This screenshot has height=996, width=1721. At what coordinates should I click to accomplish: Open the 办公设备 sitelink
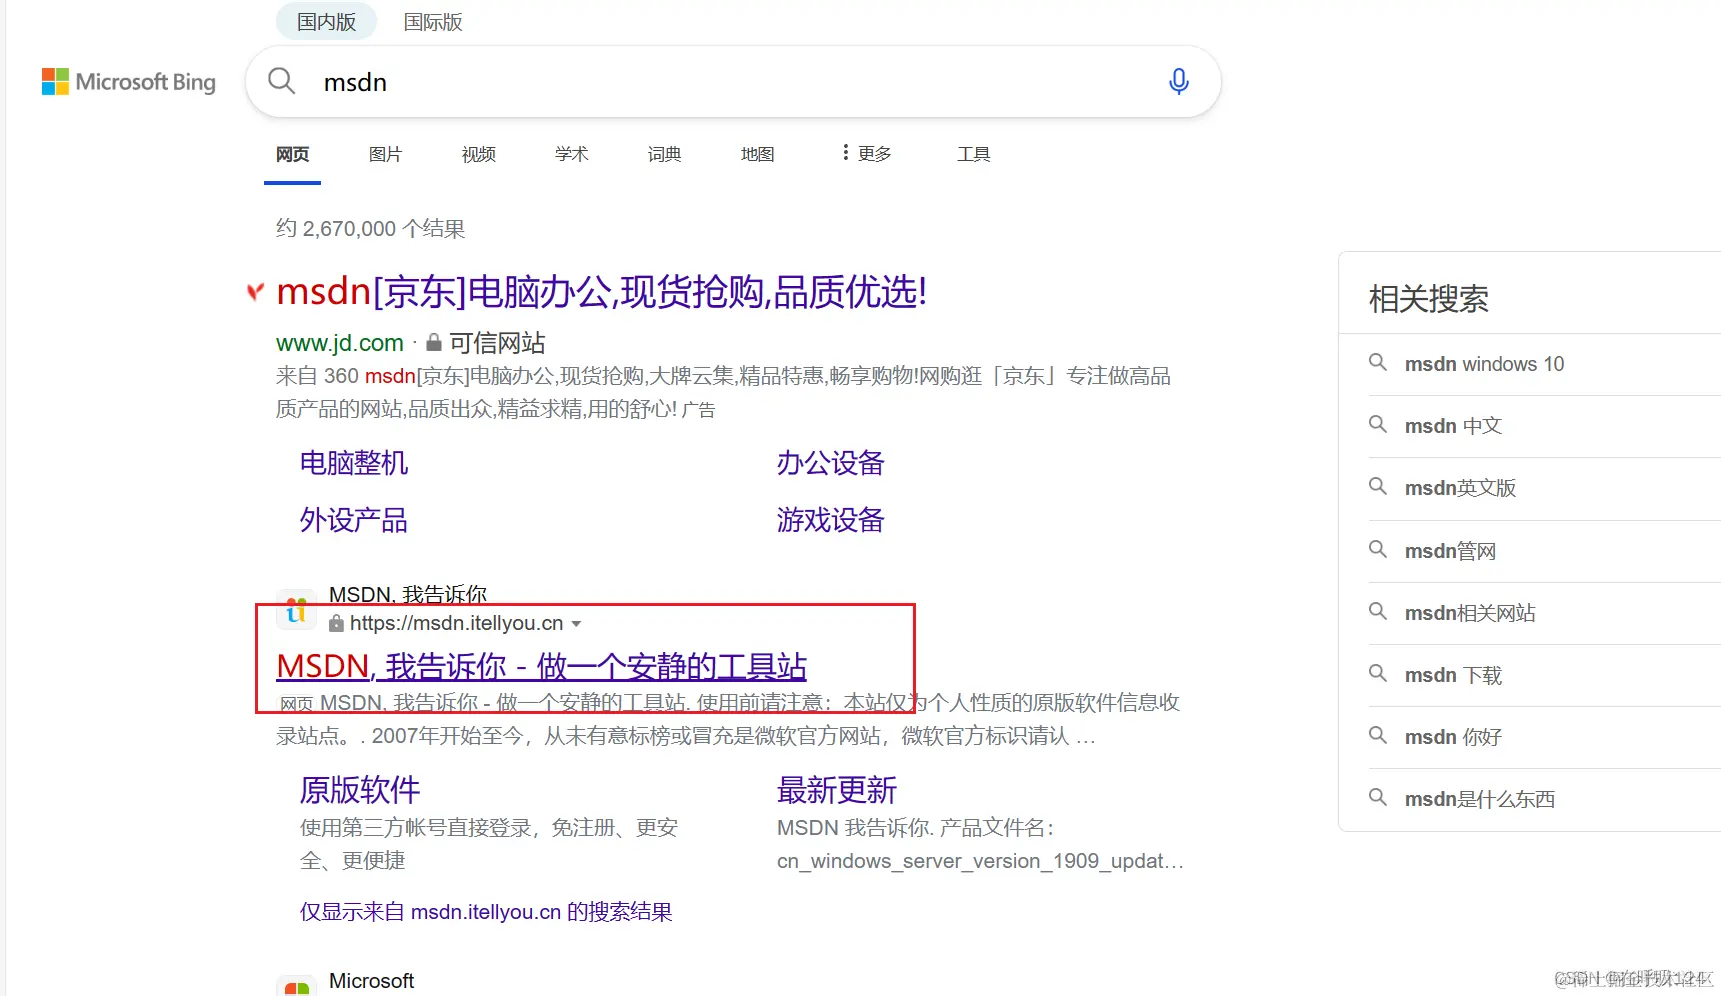tap(831, 463)
